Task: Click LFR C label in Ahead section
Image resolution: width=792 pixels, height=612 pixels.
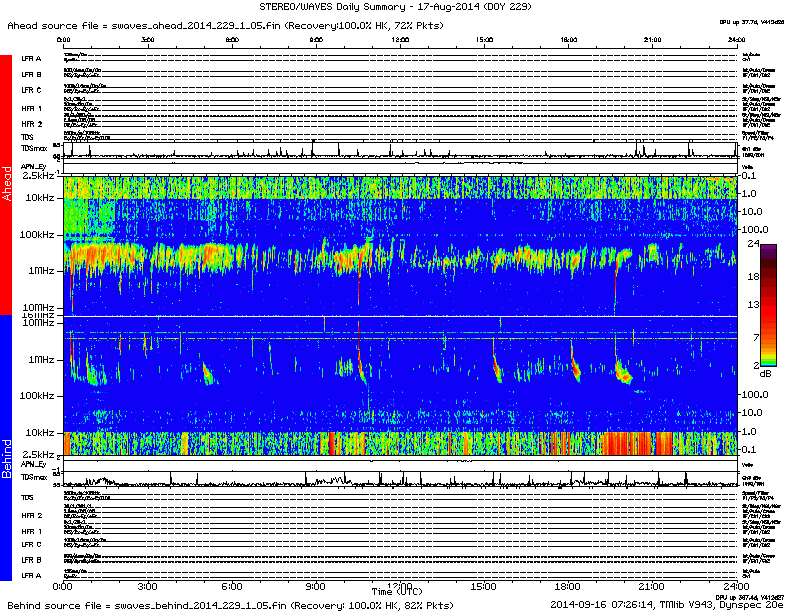Action: [x=31, y=90]
